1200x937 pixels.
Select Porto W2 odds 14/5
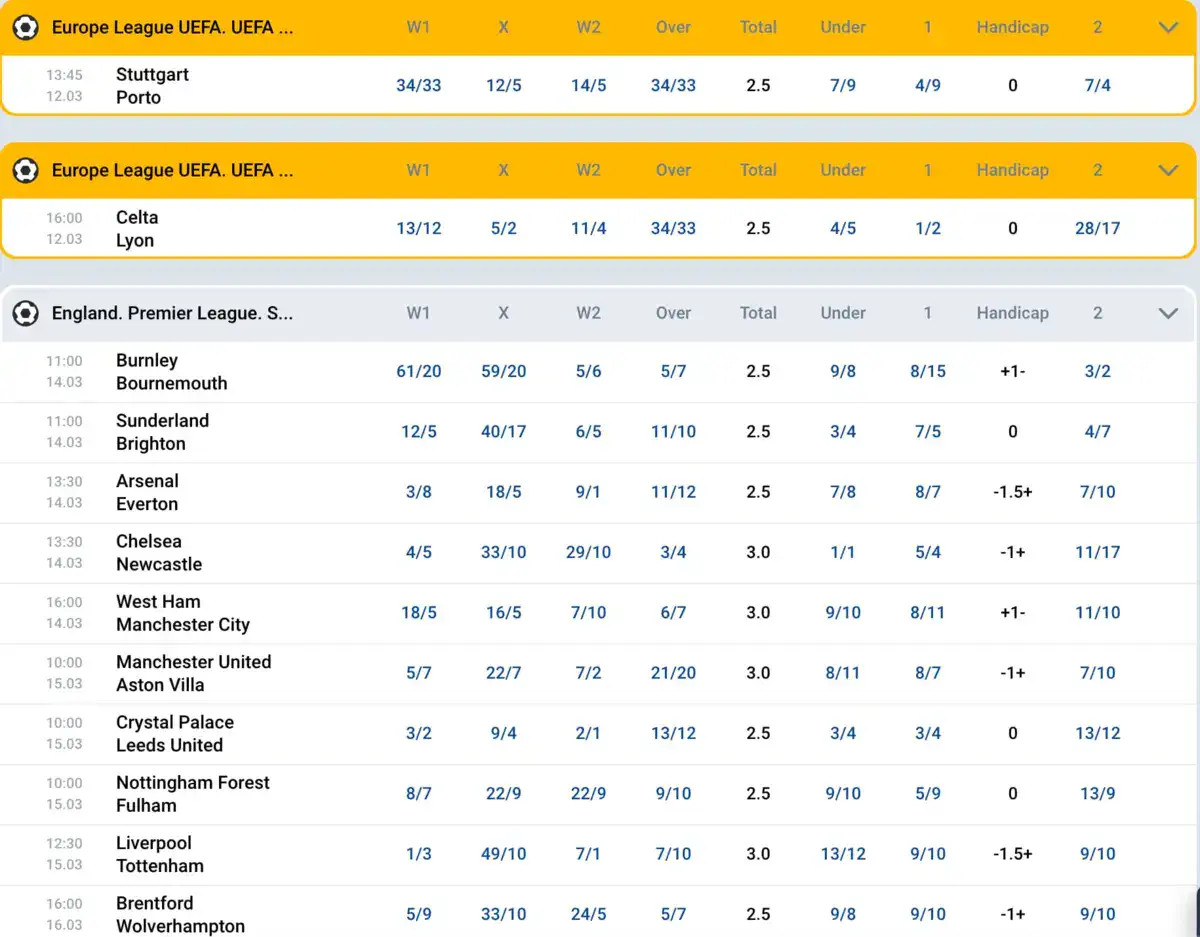pyautogui.click(x=588, y=85)
